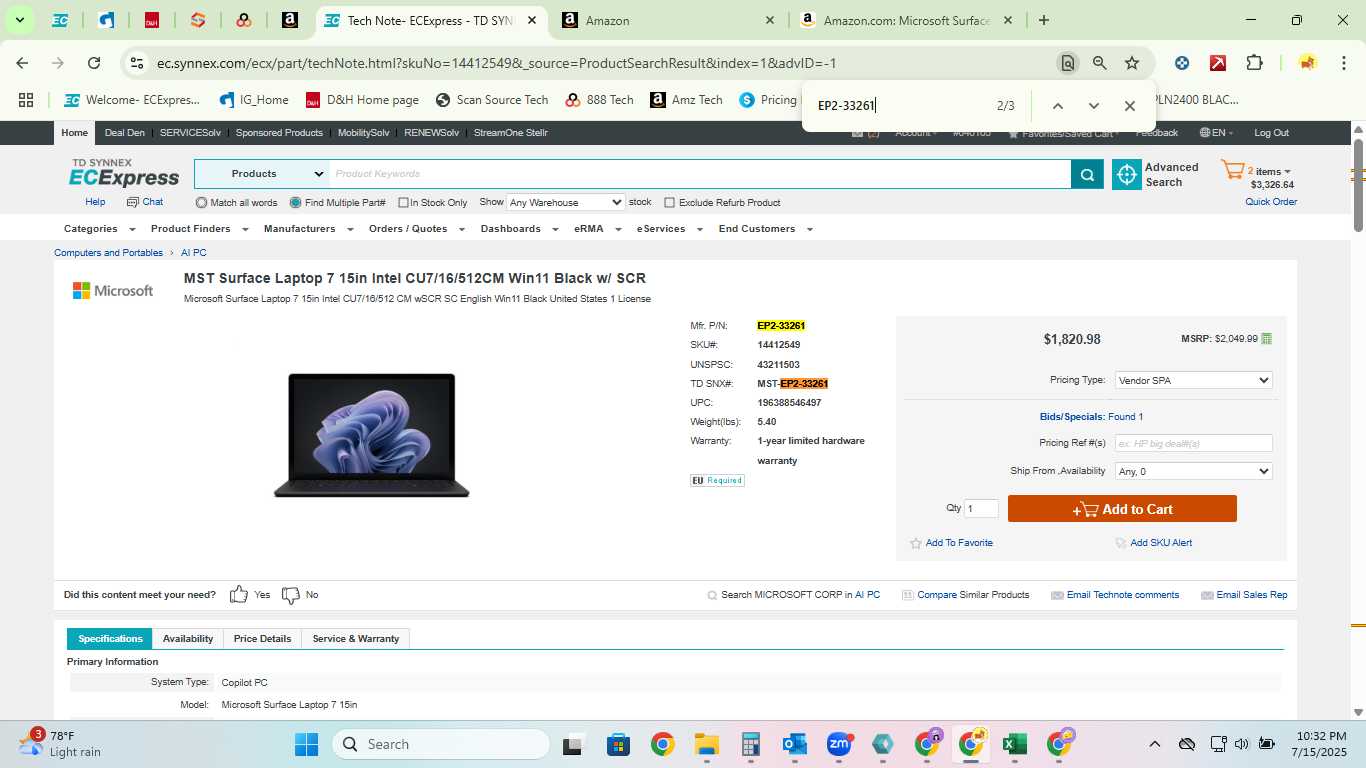Open Windows Start menu
This screenshot has width=1366, height=768.
[306, 745]
